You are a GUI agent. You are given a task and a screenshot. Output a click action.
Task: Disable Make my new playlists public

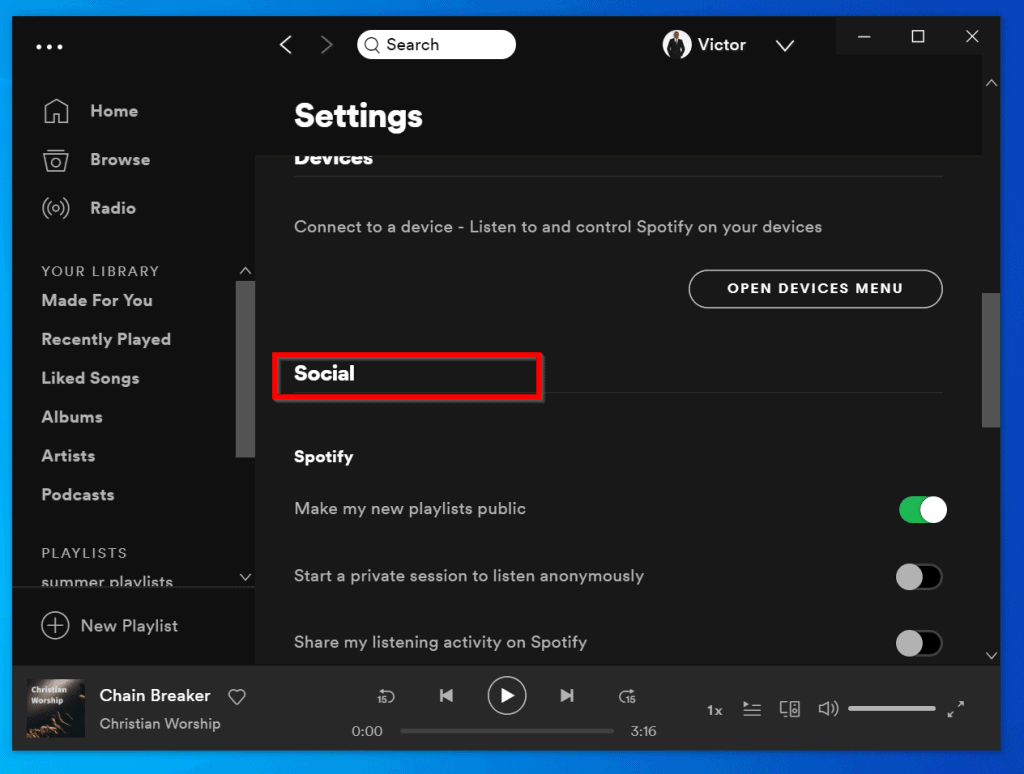click(x=922, y=509)
